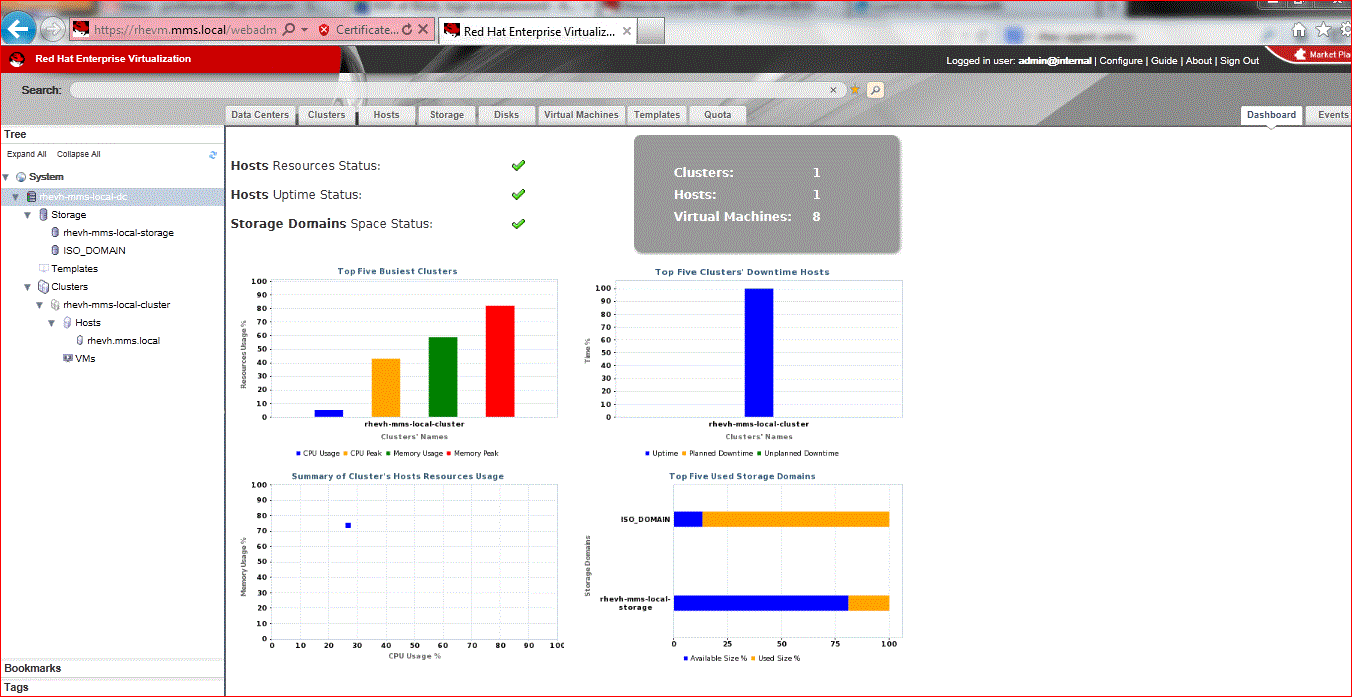Click the red Memory Peak bar
Screen dimensions: 1352x697
pyautogui.click(x=500, y=361)
